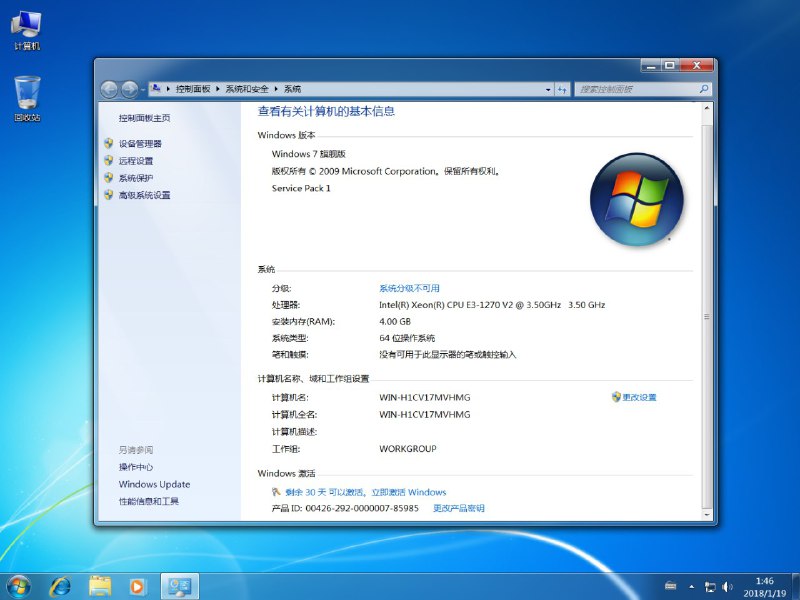Image resolution: width=800 pixels, height=600 pixels.
Task: Activate Windows now via 30-day link
Action: pos(365,492)
